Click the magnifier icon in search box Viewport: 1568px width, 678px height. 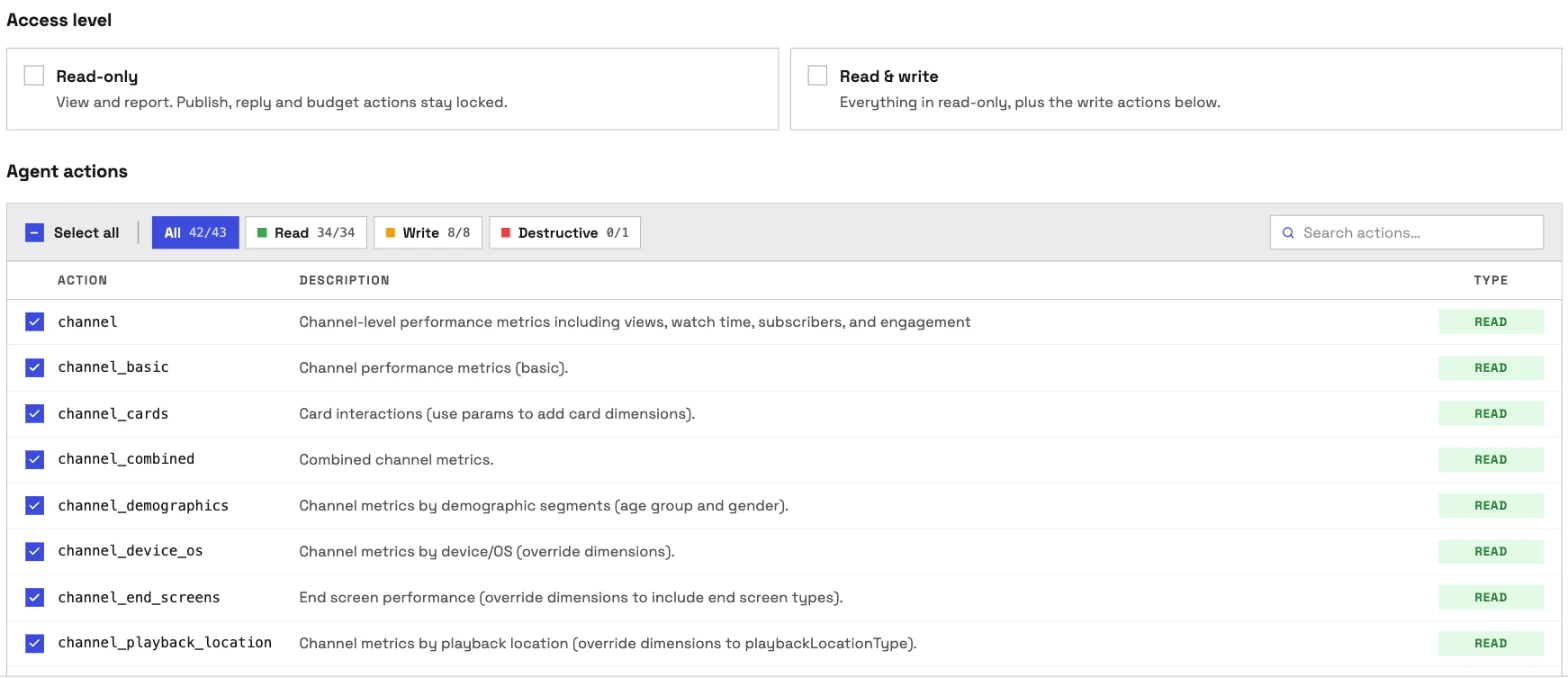pyautogui.click(x=1288, y=233)
